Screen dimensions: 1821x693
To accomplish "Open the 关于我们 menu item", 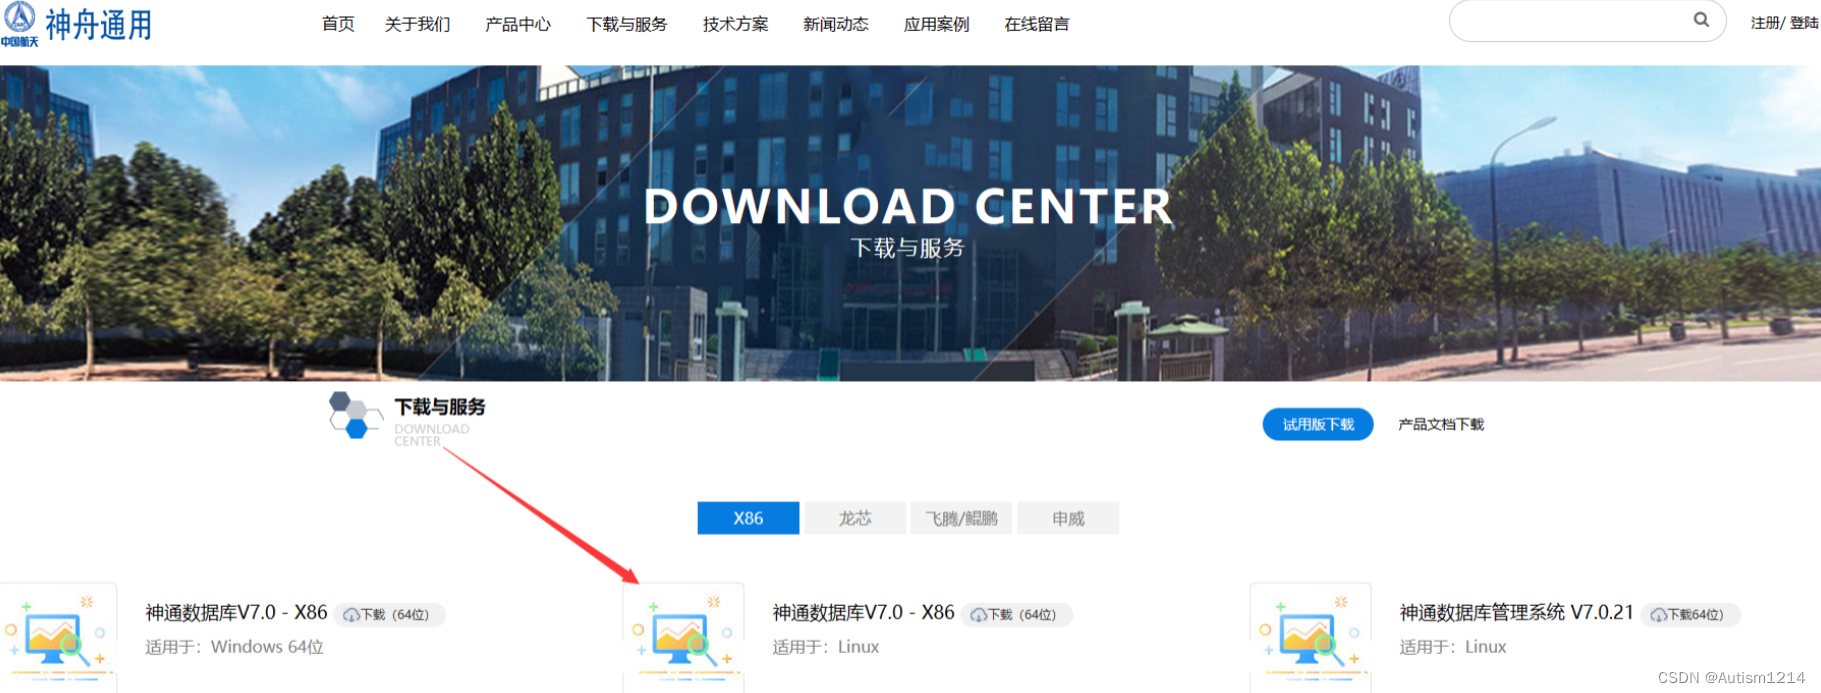I will pyautogui.click(x=417, y=24).
